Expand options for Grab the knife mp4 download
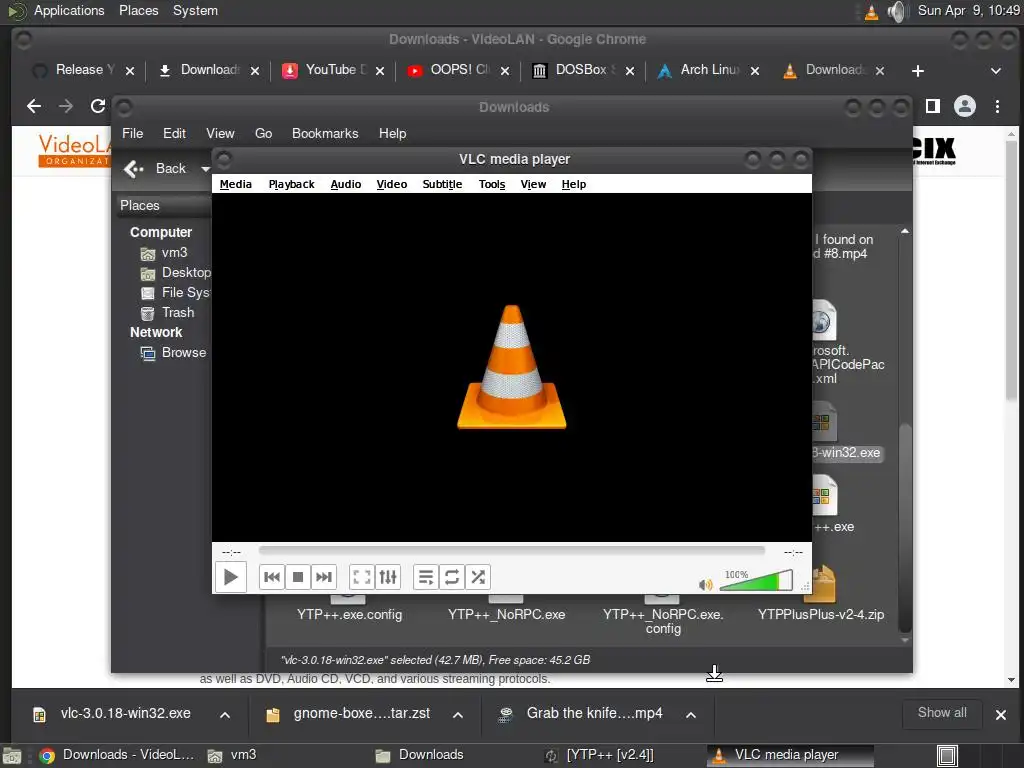Image resolution: width=1024 pixels, height=768 pixels. click(x=691, y=714)
